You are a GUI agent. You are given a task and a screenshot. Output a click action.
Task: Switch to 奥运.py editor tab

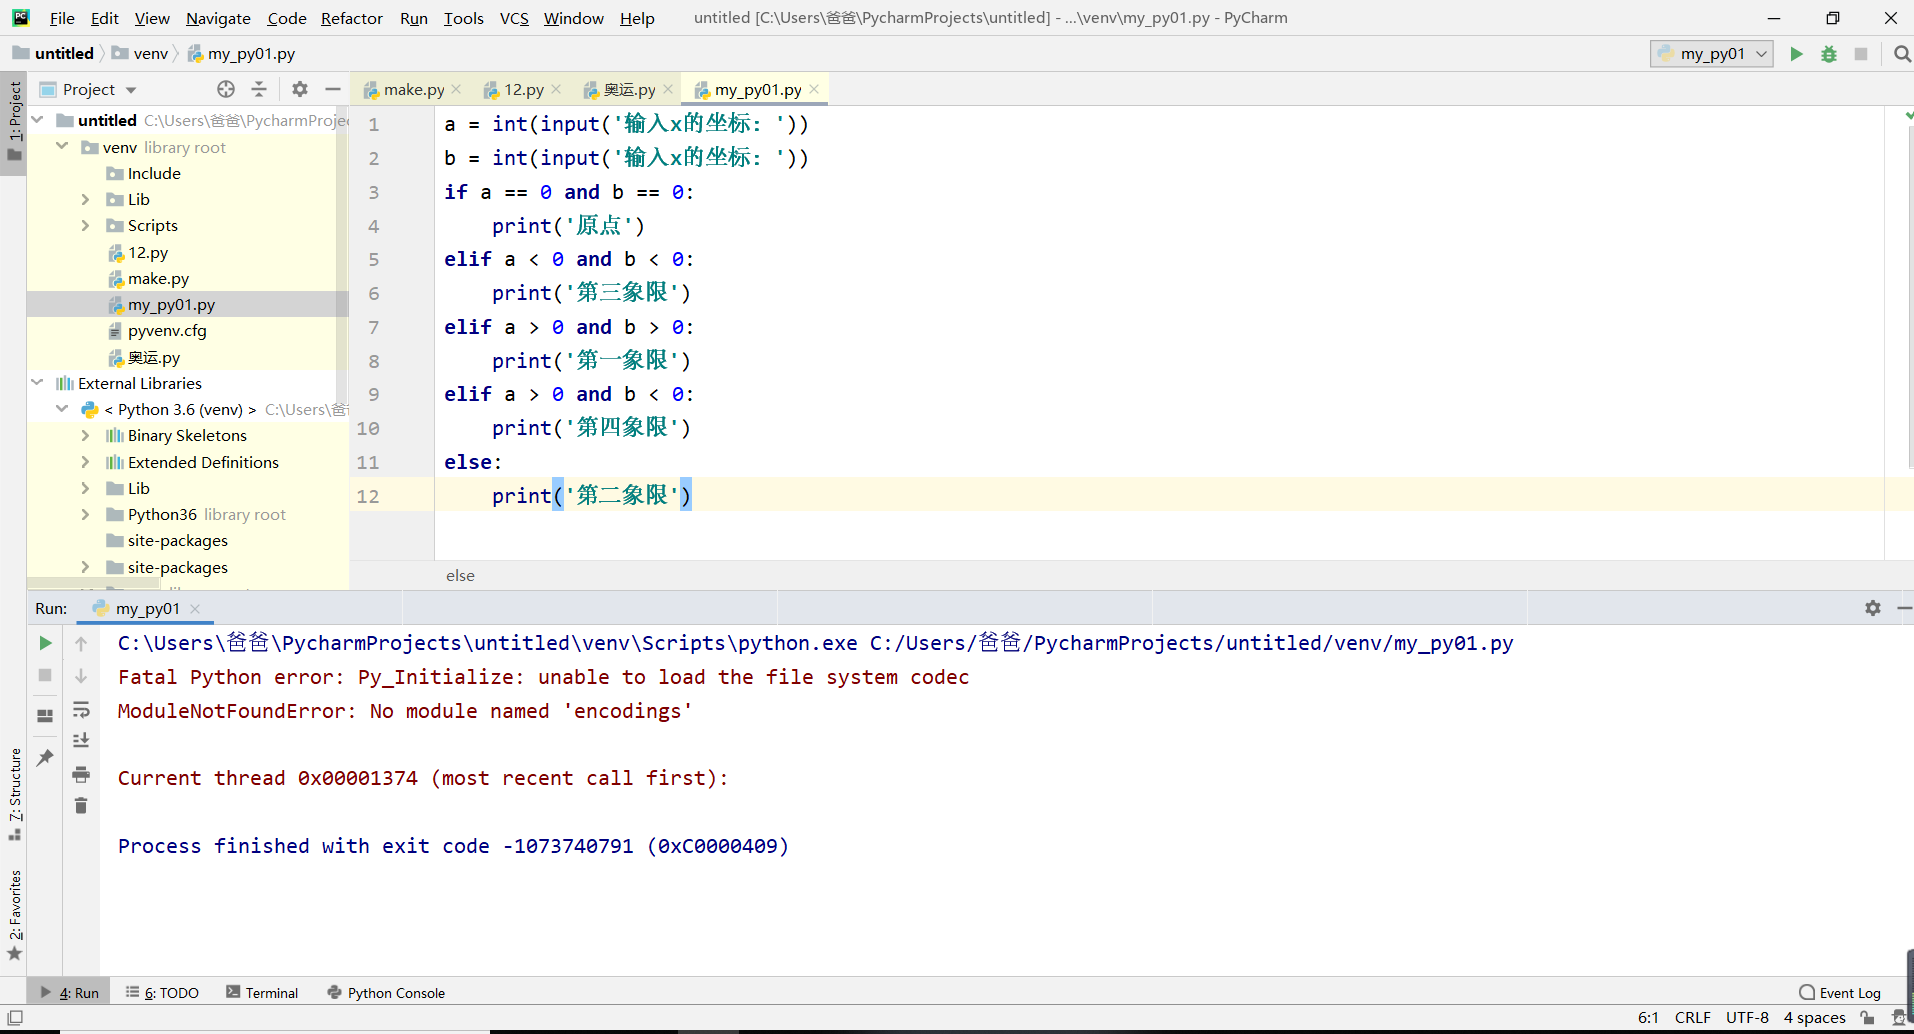click(628, 89)
